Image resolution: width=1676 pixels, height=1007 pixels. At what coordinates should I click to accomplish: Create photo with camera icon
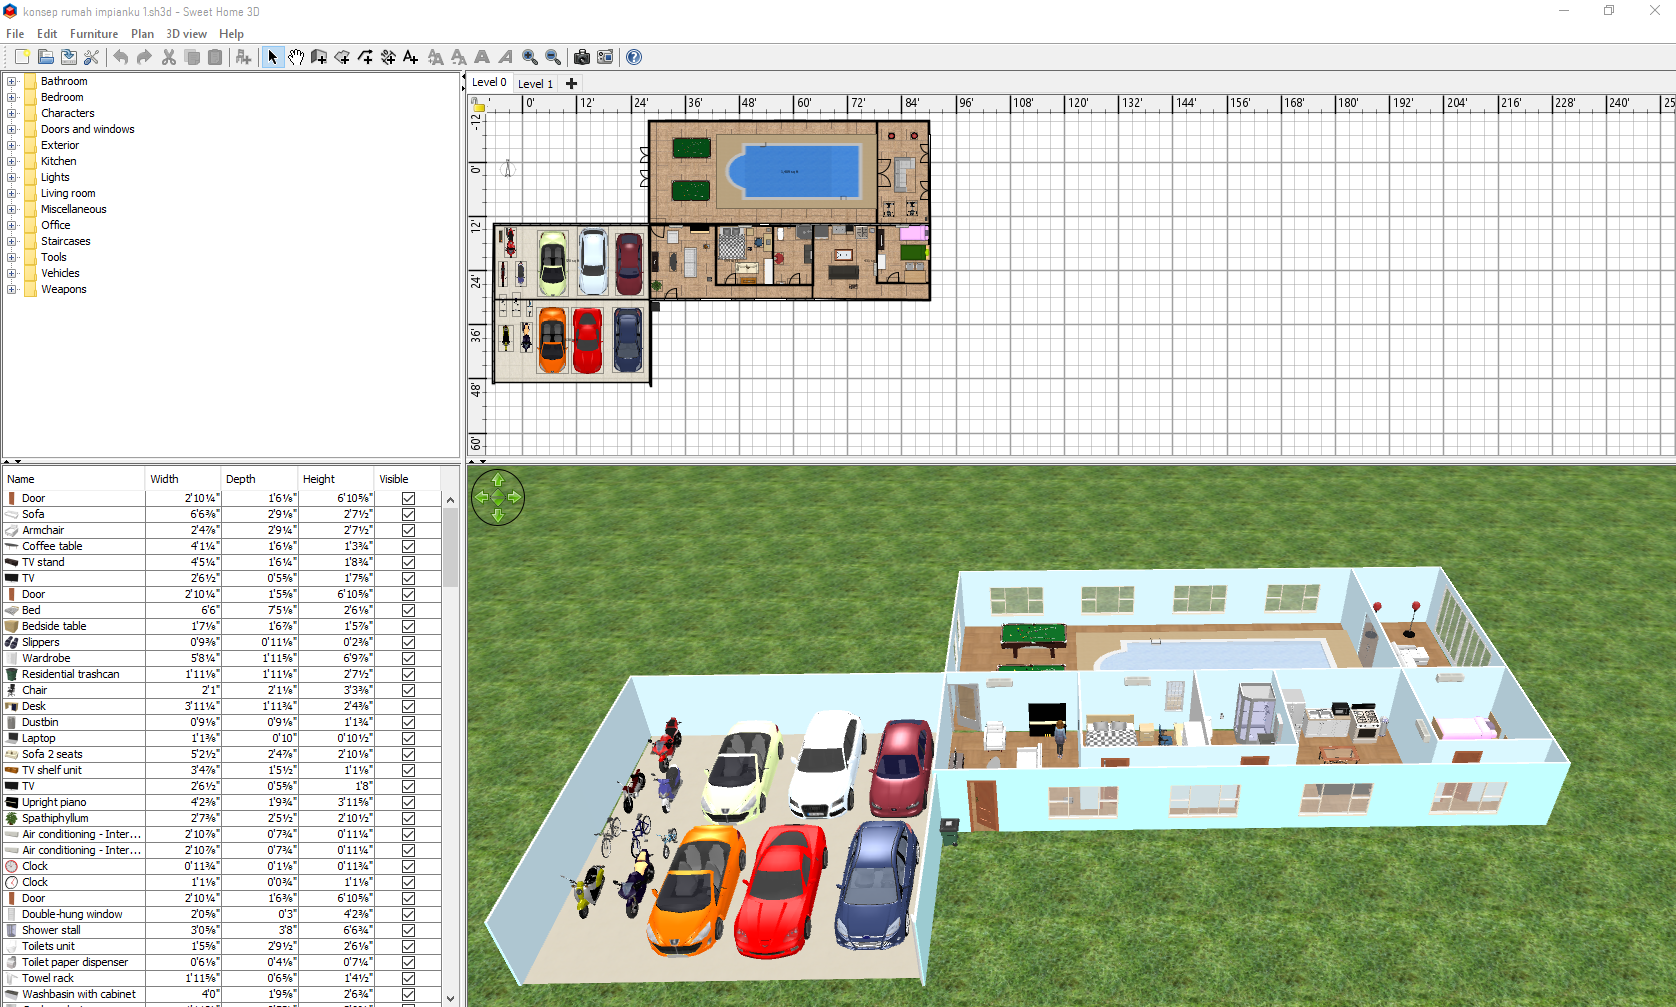(x=582, y=57)
